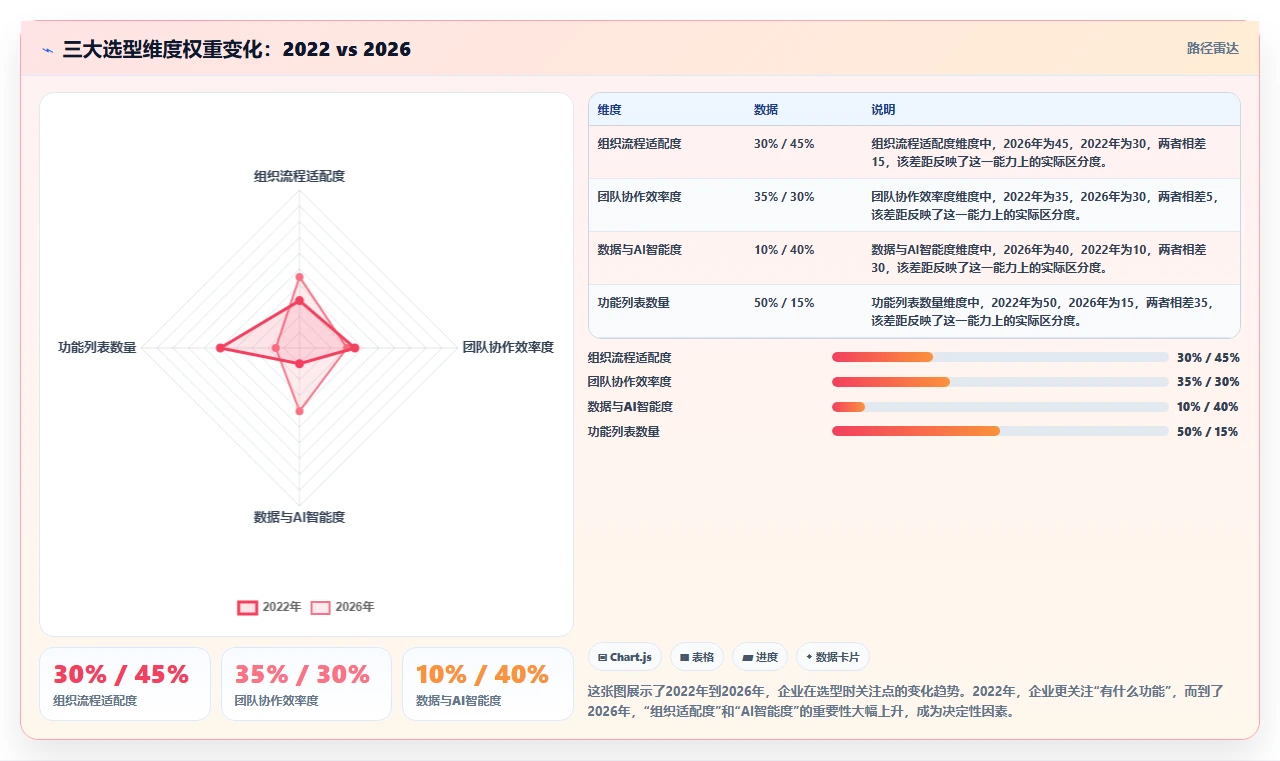Click the 维度 table column header
The height and width of the screenshot is (761, 1280).
609,110
